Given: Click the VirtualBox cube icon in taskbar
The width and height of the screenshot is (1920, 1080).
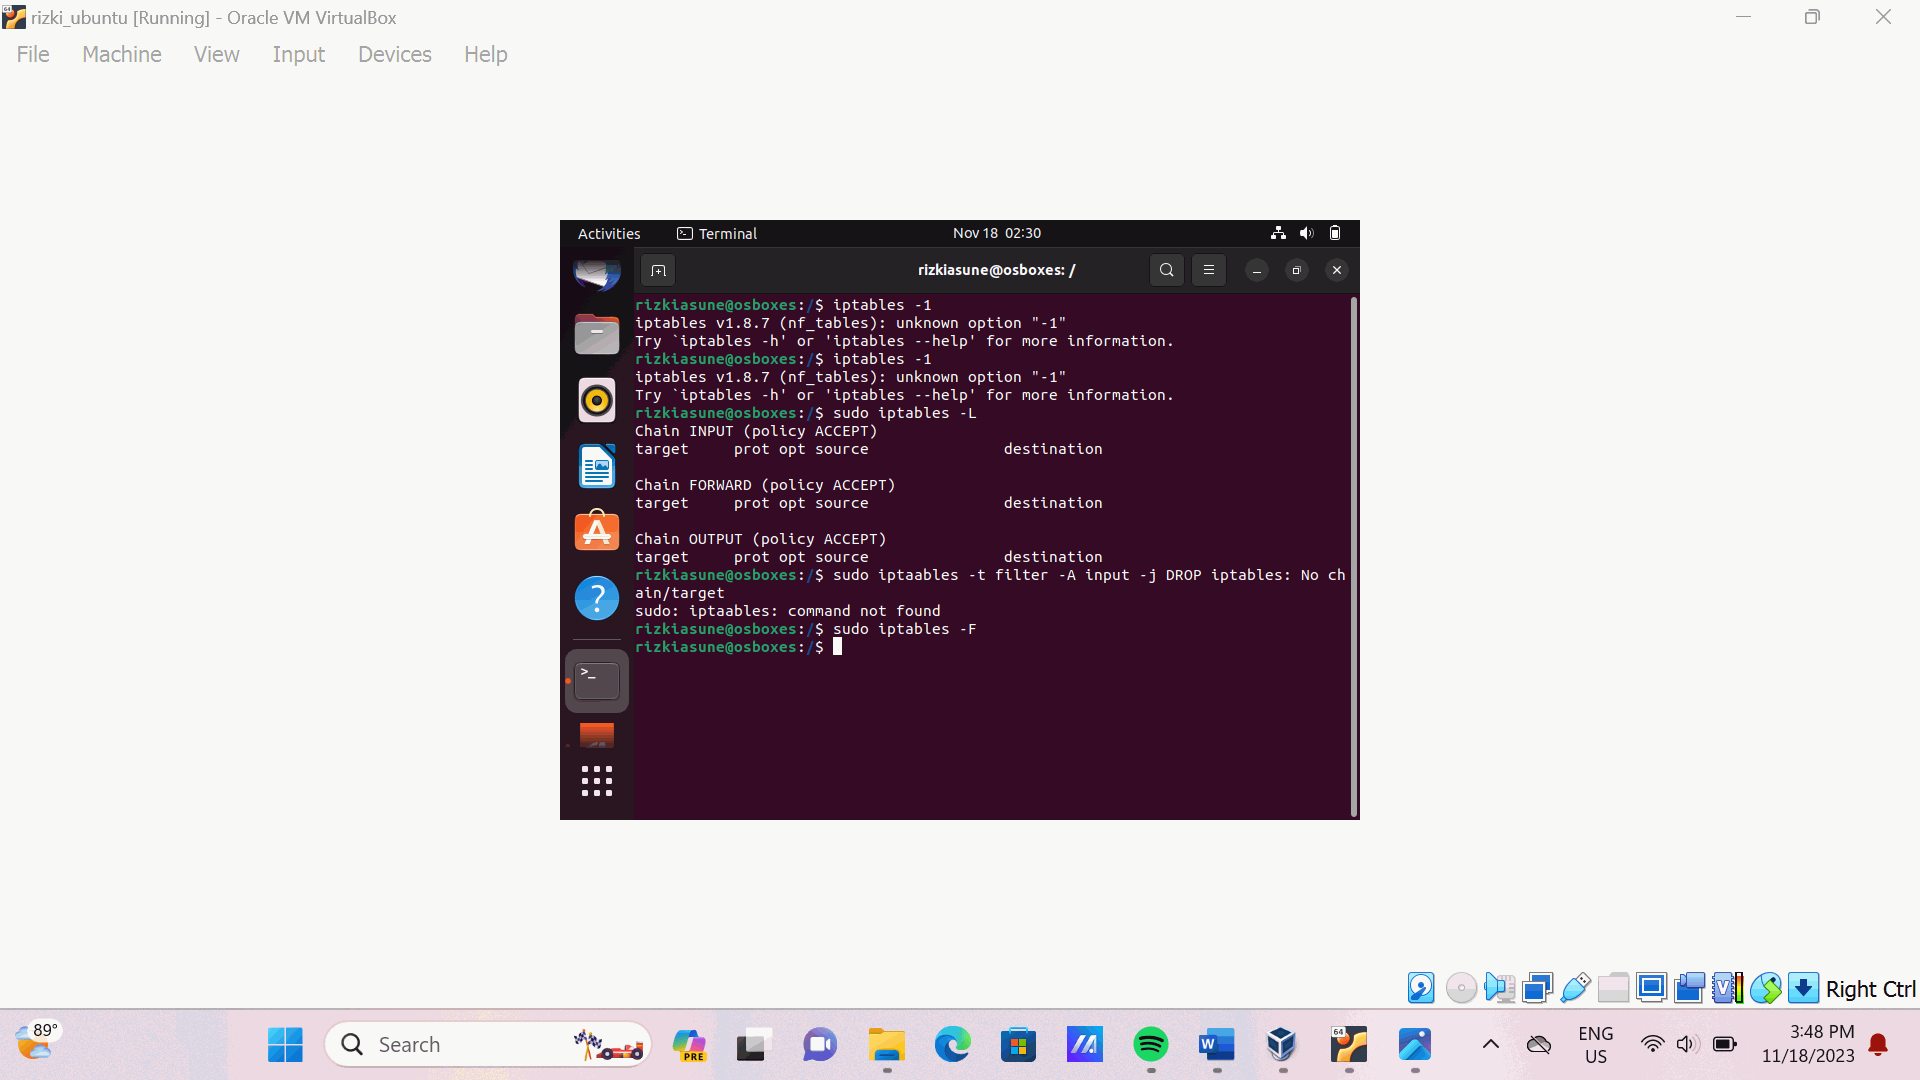Looking at the screenshot, I should [x=1282, y=1044].
